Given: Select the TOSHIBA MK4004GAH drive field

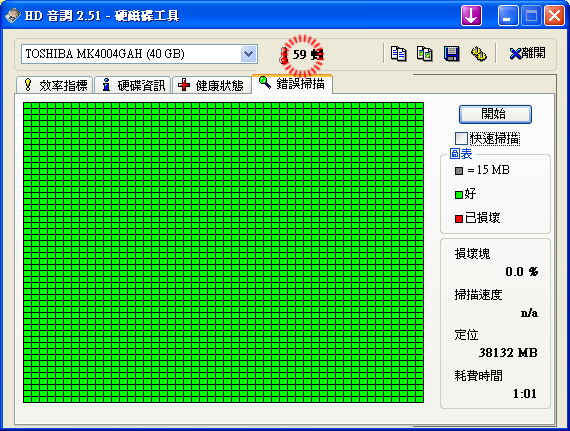Looking at the screenshot, I should [139, 54].
